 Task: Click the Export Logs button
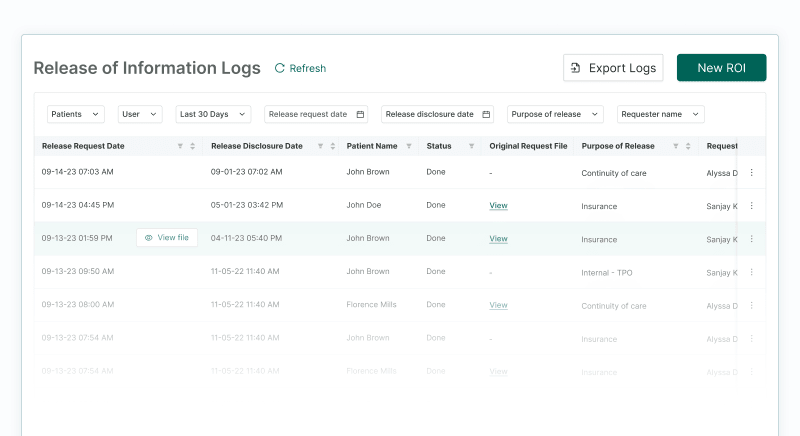[613, 68]
